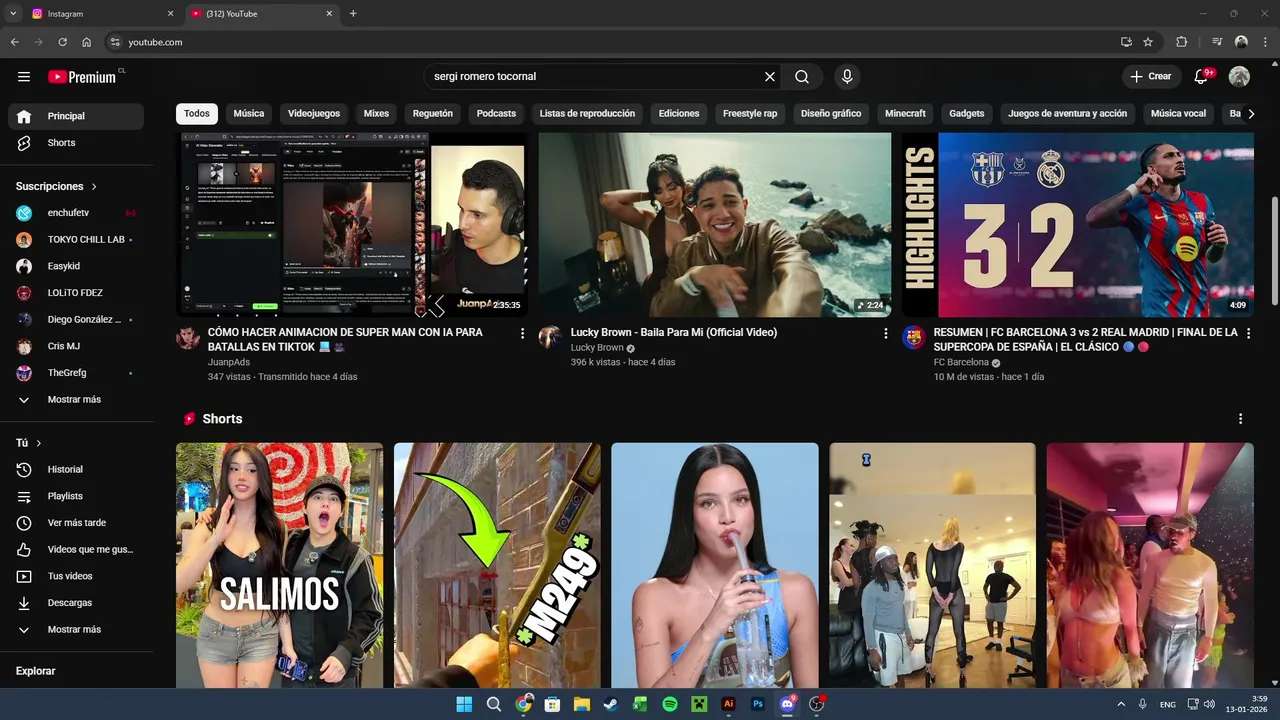Bookmark this page with the star
1280x720 pixels.
click(1148, 42)
